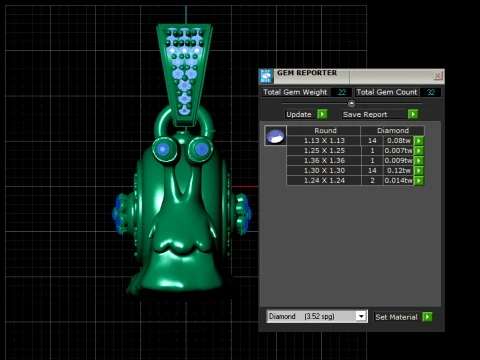Click the Update button label

[x=299, y=114]
